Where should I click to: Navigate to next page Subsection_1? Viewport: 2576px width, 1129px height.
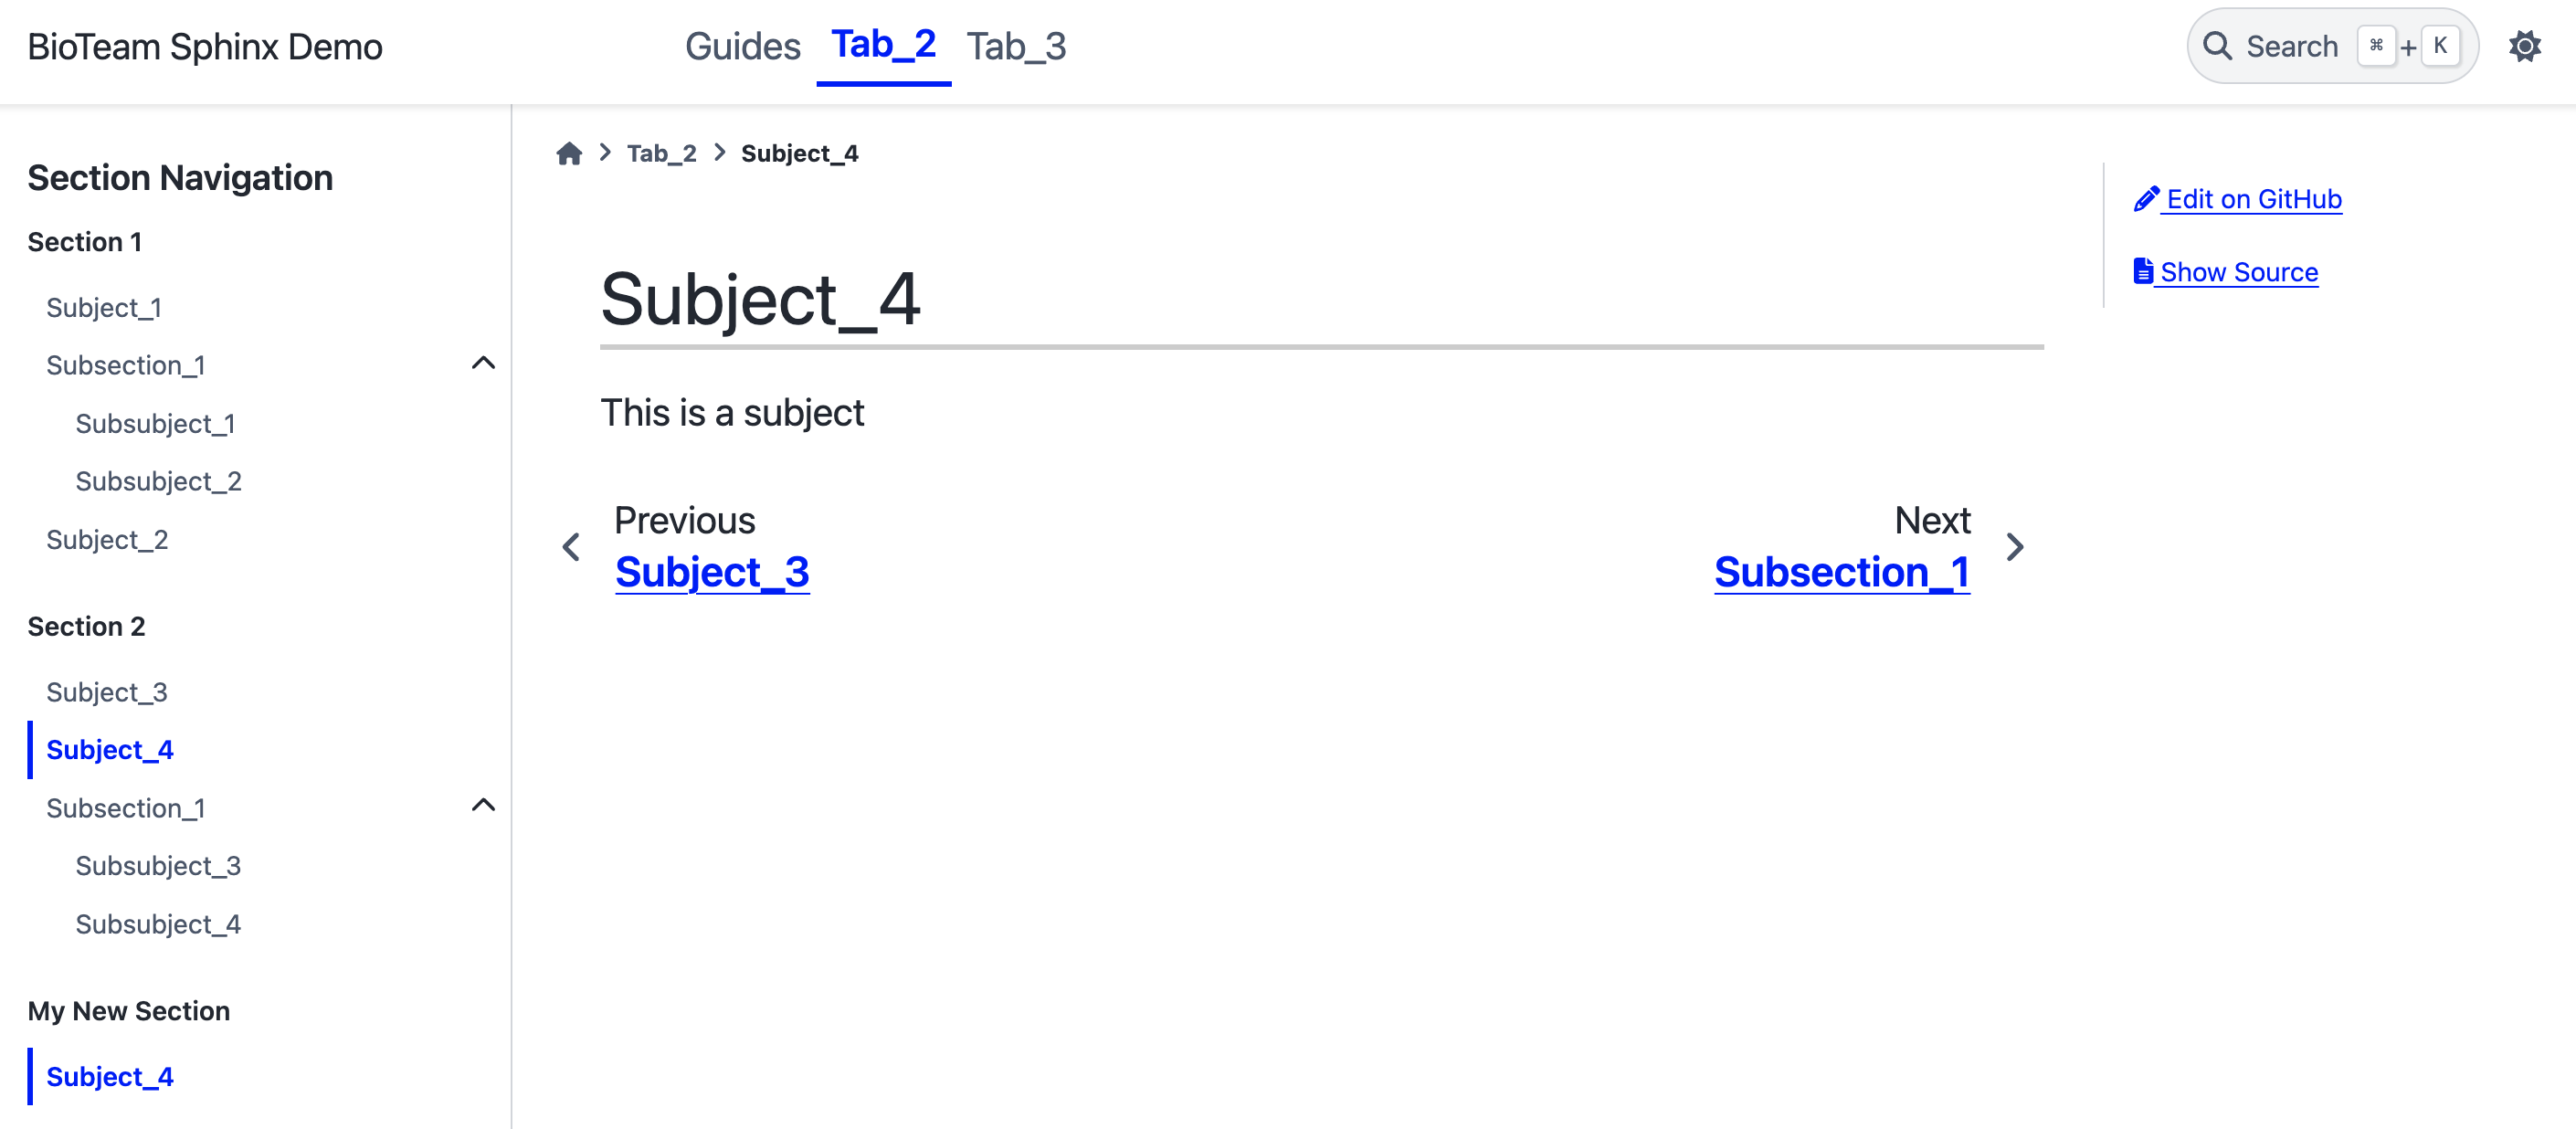(x=1842, y=572)
